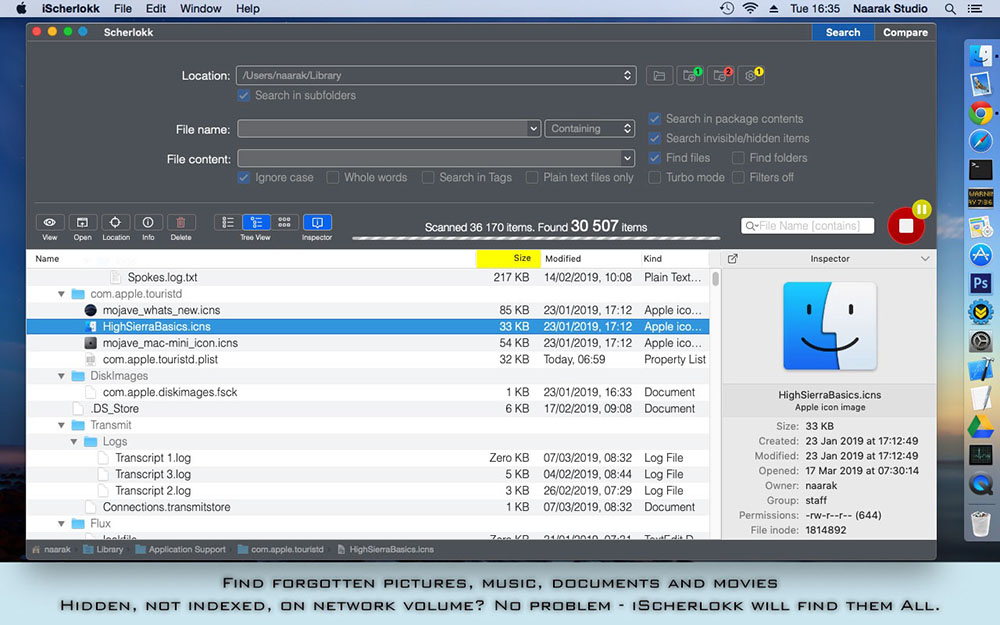Screen dimensions: 1000x625
Task: Click the File content input field
Action: [x=430, y=158]
